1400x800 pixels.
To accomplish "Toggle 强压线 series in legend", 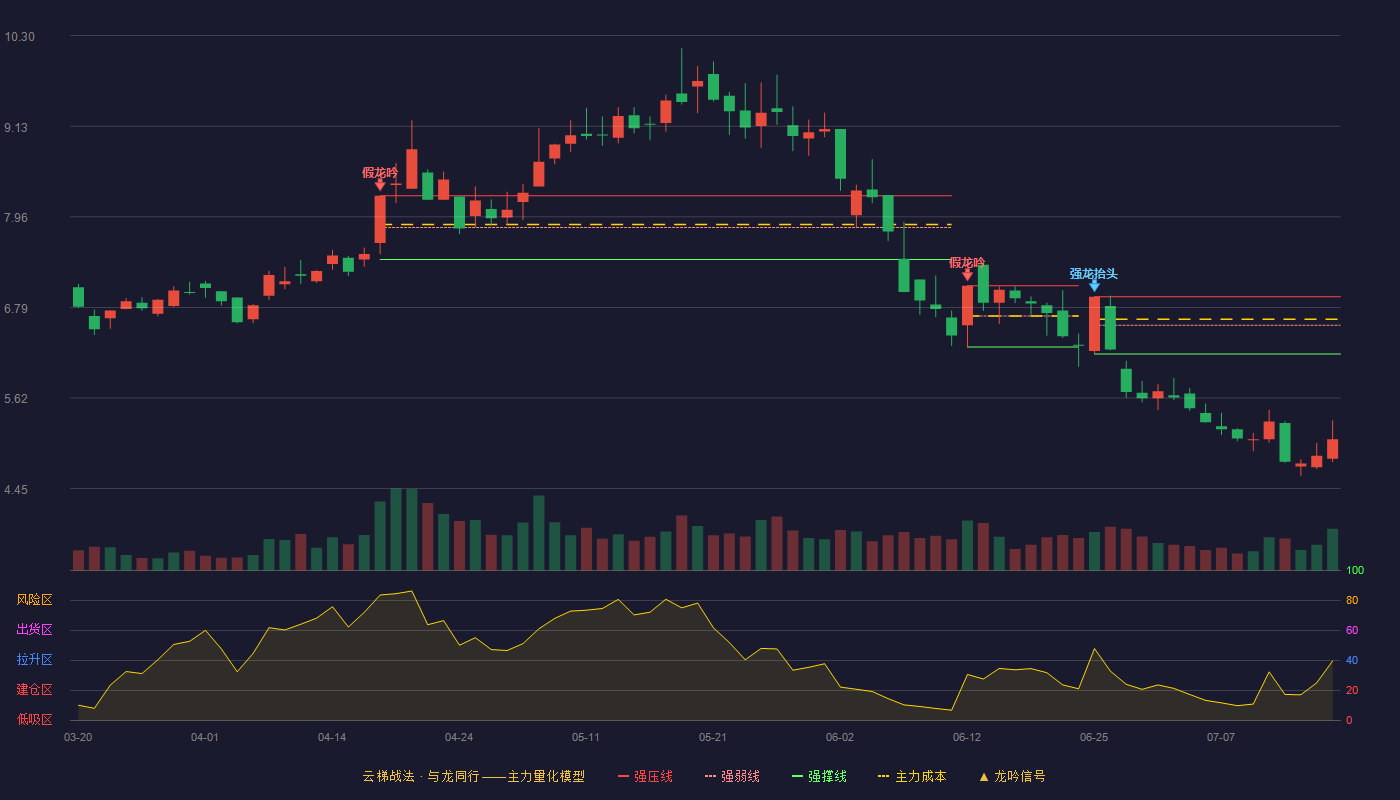I will [645, 776].
